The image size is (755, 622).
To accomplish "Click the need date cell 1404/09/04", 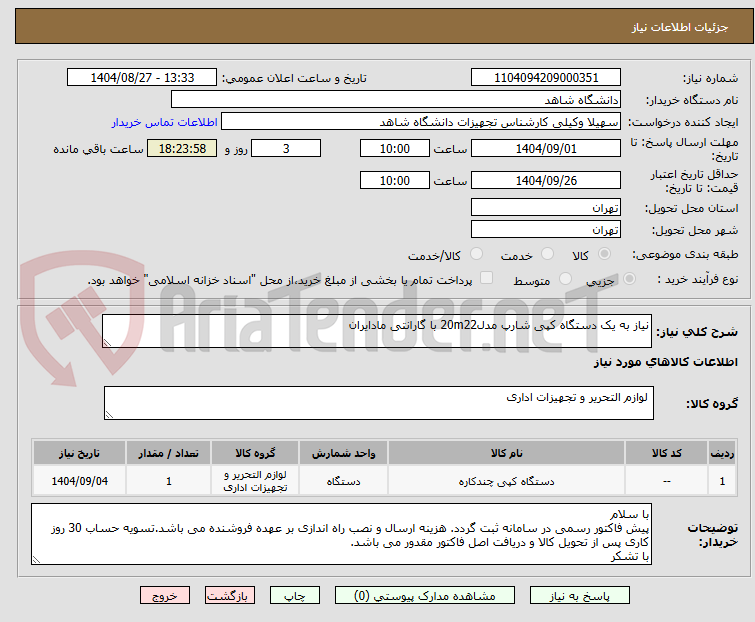I will tap(79, 481).
